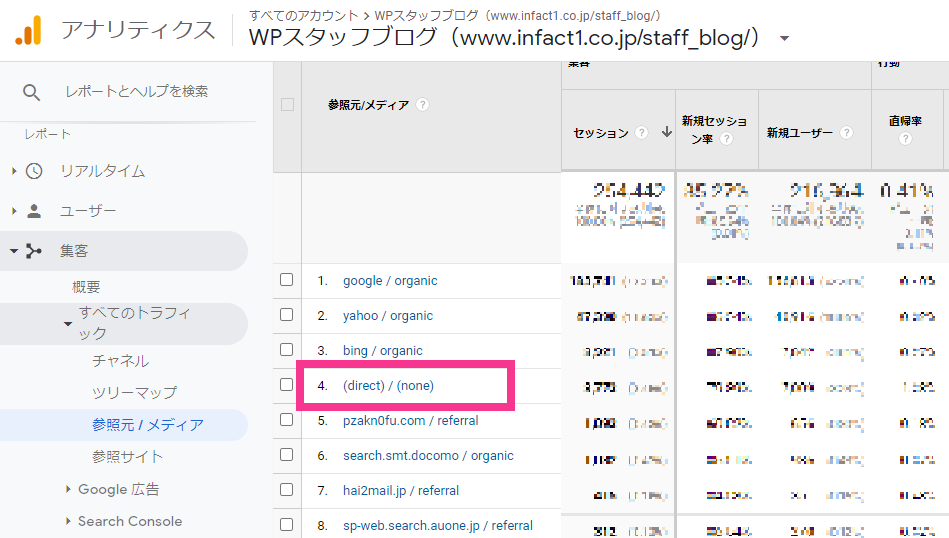Screen dimensions: 949x538
Task: Click the Acquisition (集客) branch icon
Action: [x=34, y=251]
